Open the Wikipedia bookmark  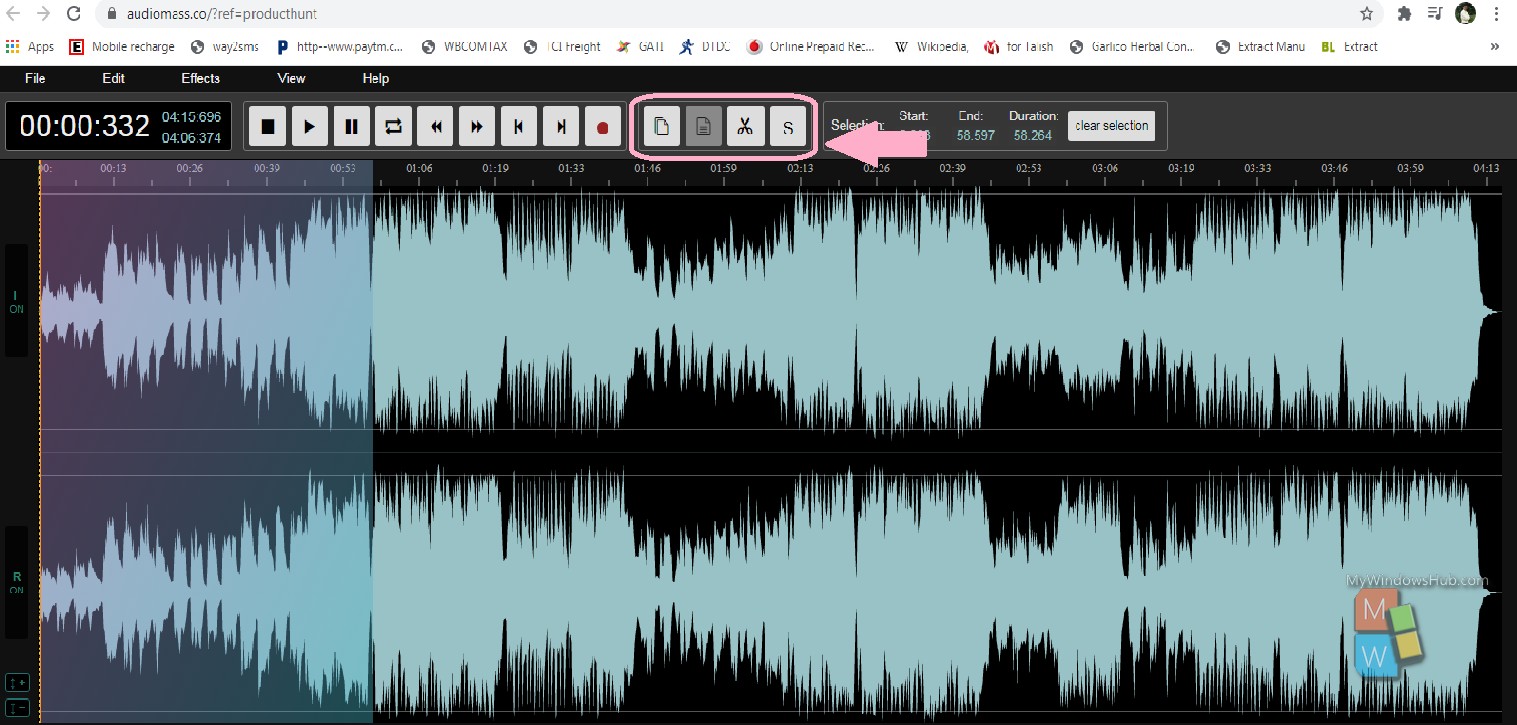coord(931,46)
